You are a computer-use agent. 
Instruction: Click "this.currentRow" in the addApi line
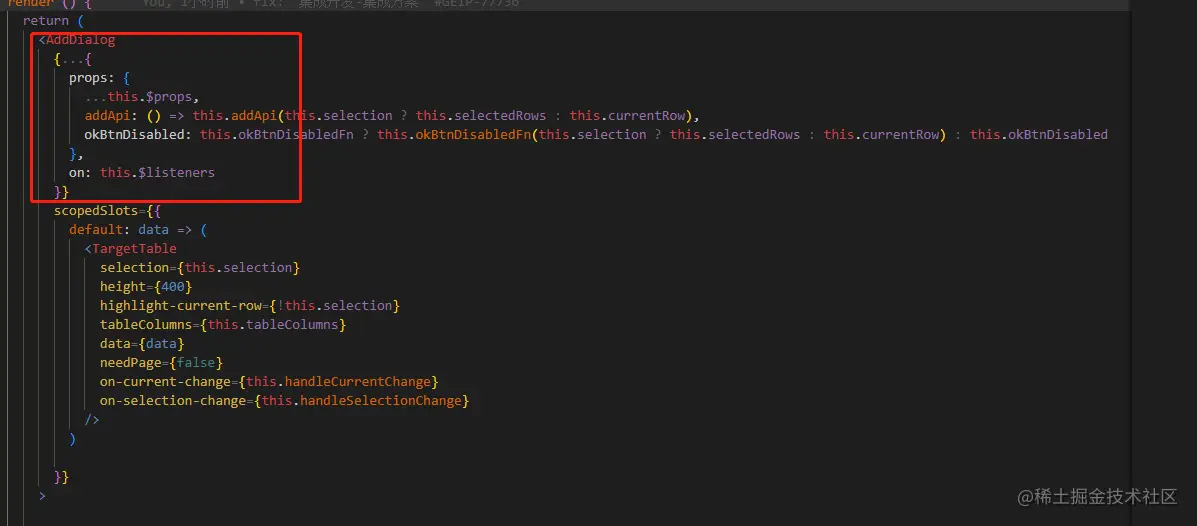(628, 116)
